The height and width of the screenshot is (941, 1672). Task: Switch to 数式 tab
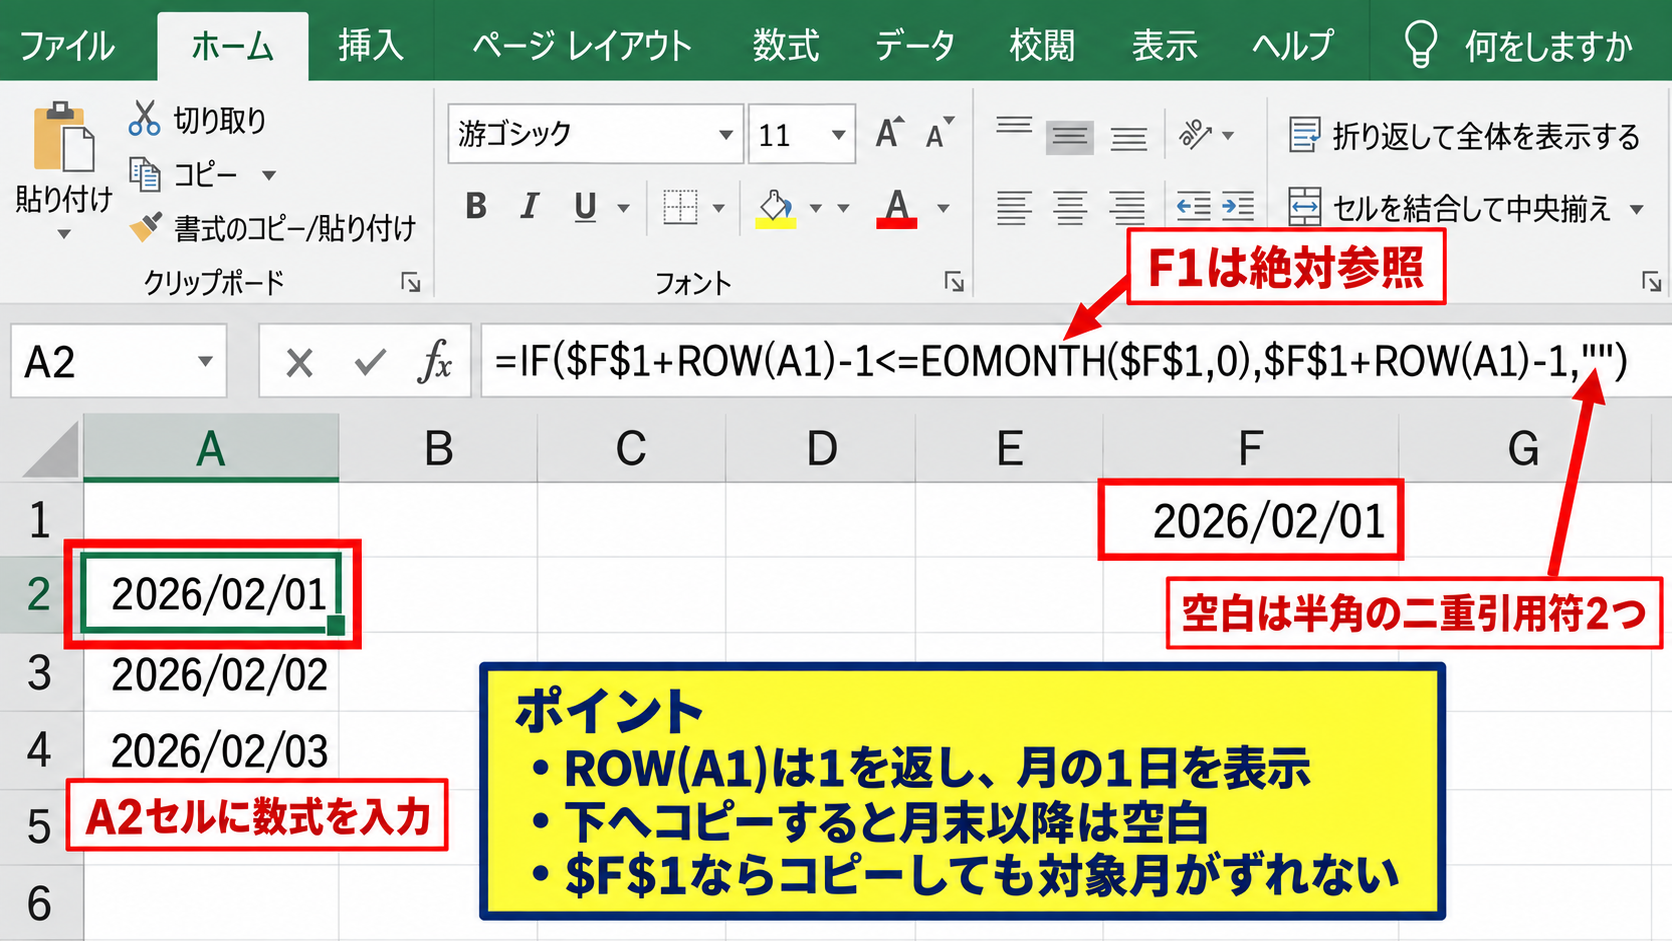click(786, 46)
